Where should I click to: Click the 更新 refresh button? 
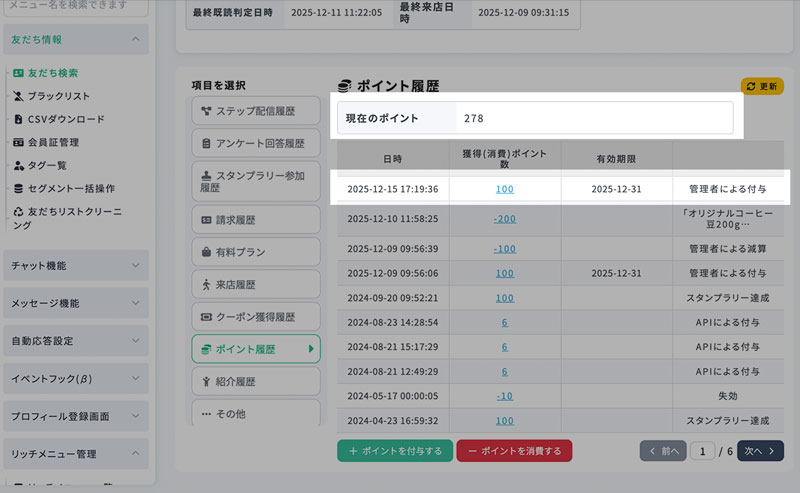tap(761, 87)
